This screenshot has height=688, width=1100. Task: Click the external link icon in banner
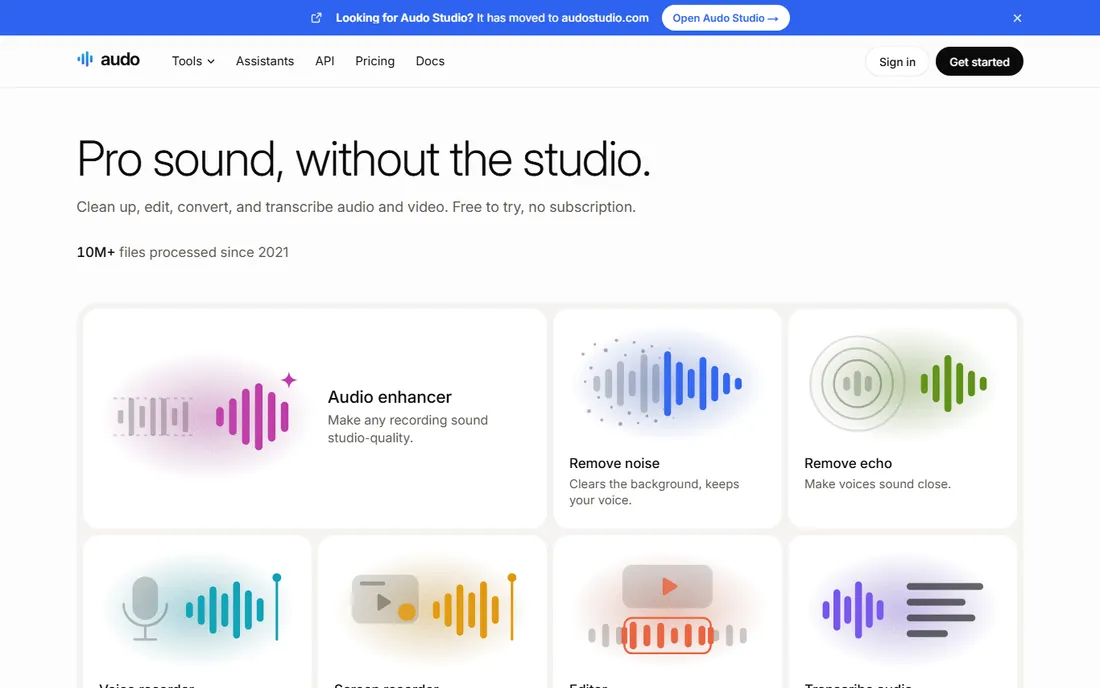pos(316,18)
